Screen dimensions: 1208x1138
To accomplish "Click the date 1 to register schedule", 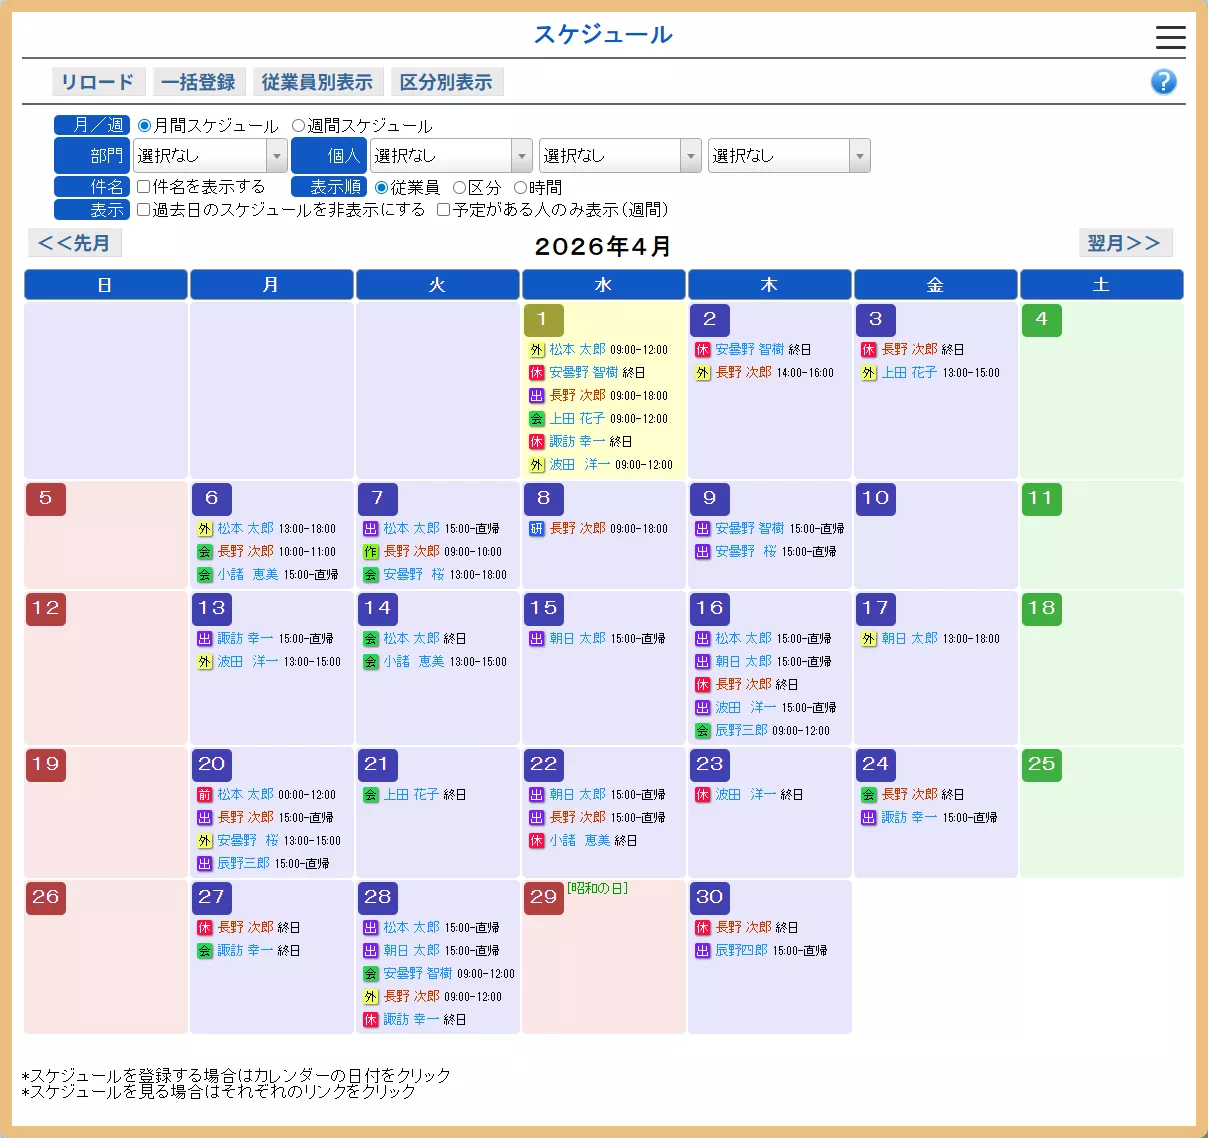I will pyautogui.click(x=543, y=320).
